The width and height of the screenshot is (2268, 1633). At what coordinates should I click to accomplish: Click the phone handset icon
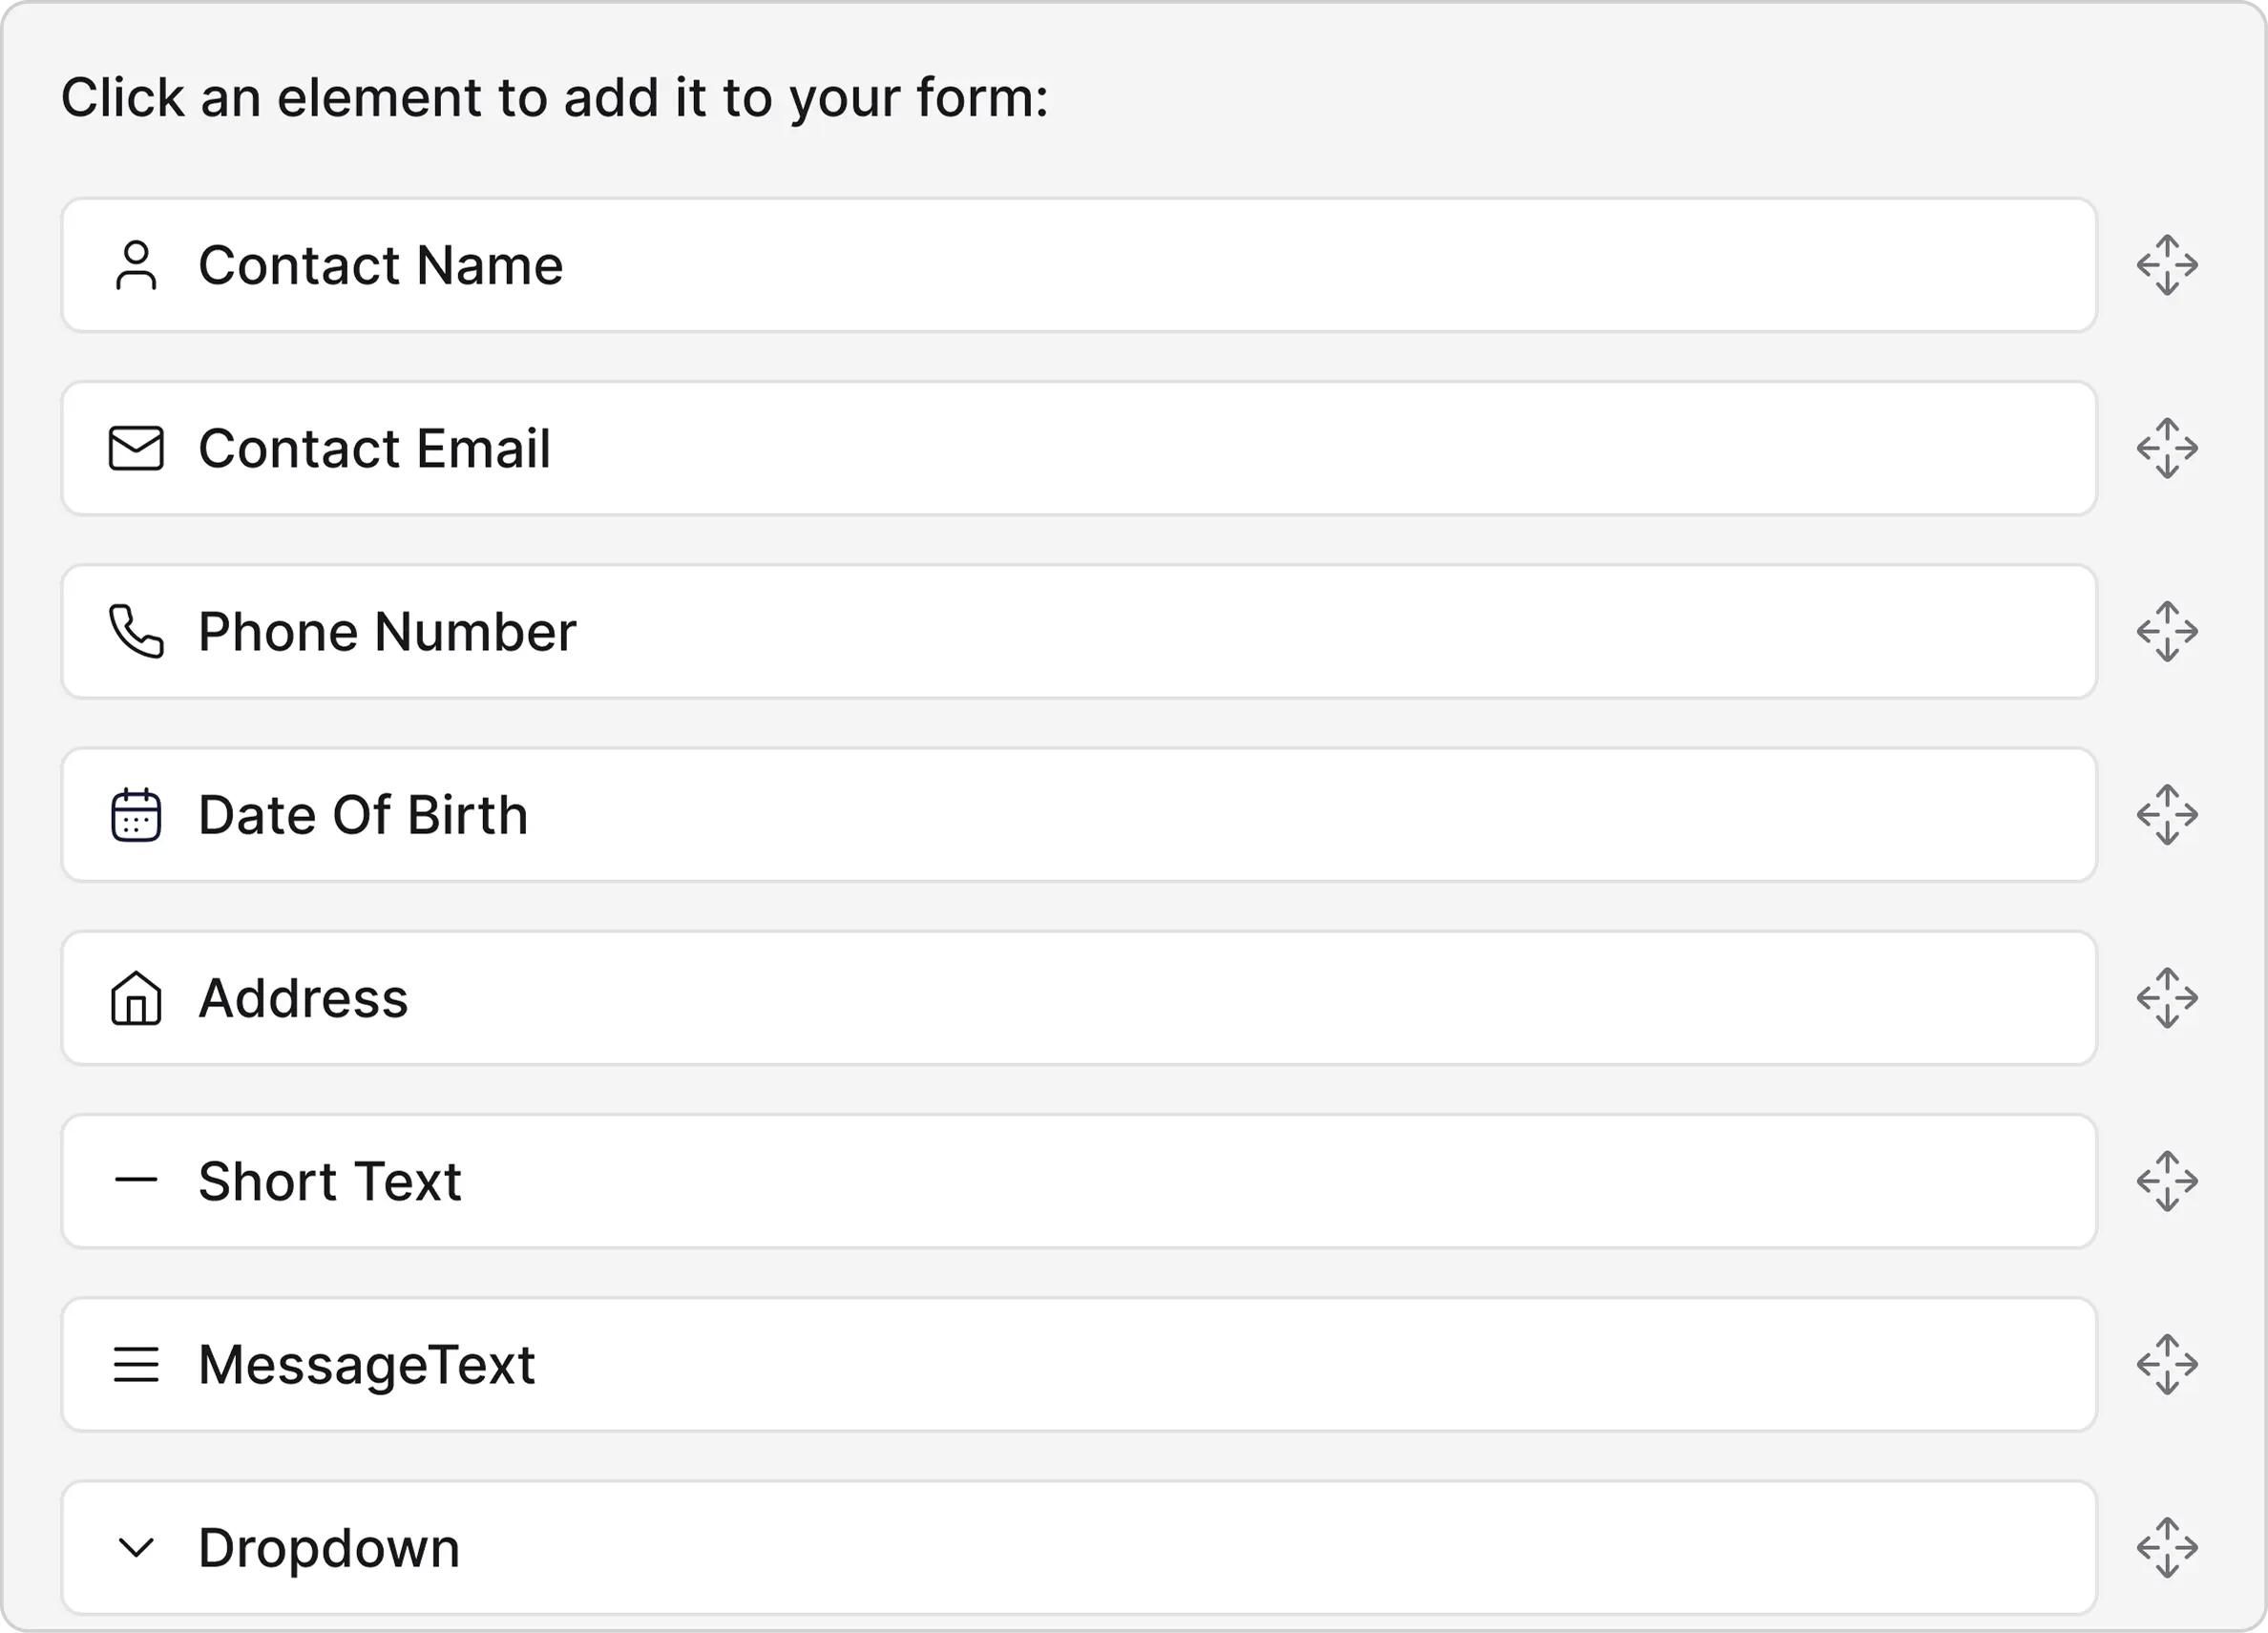[136, 631]
